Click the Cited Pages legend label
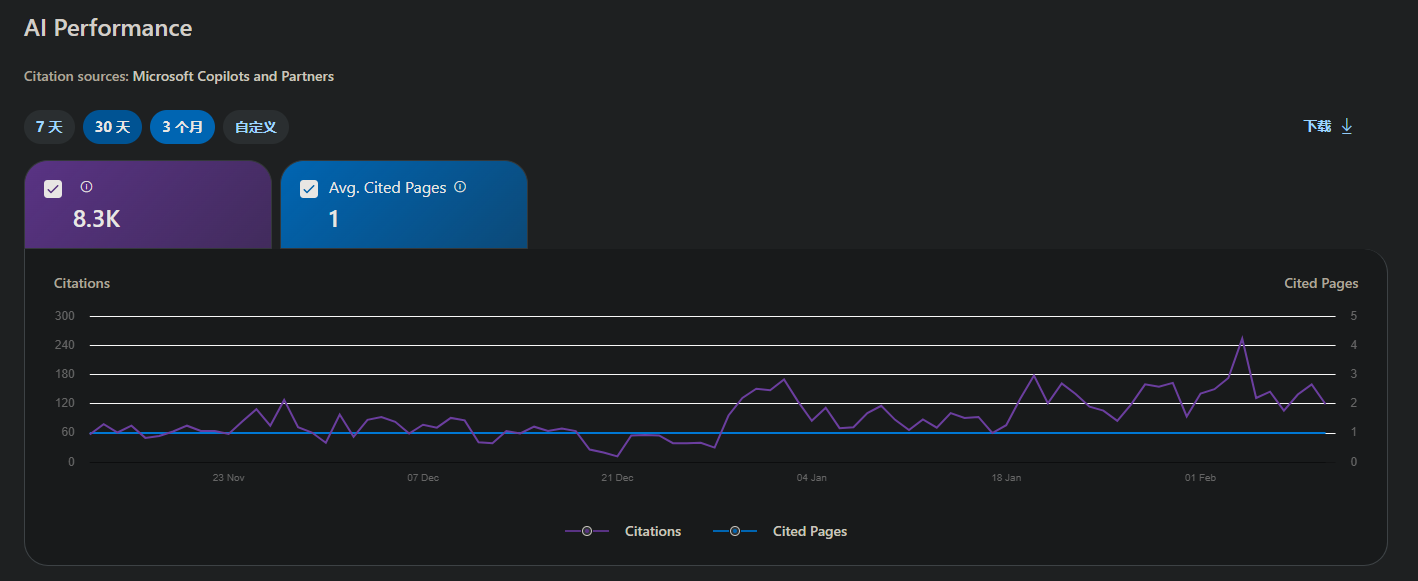1418x581 pixels. point(809,531)
